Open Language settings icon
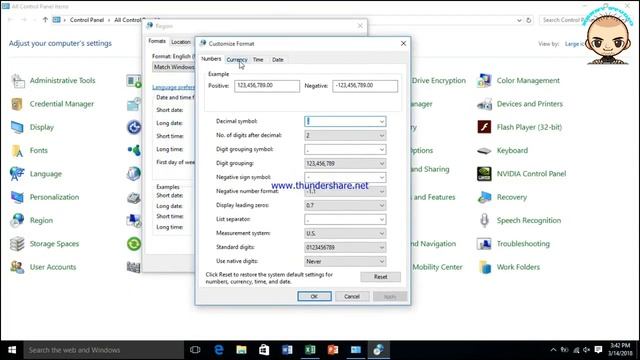This screenshot has width=640, height=360. pyautogui.click(x=17, y=174)
